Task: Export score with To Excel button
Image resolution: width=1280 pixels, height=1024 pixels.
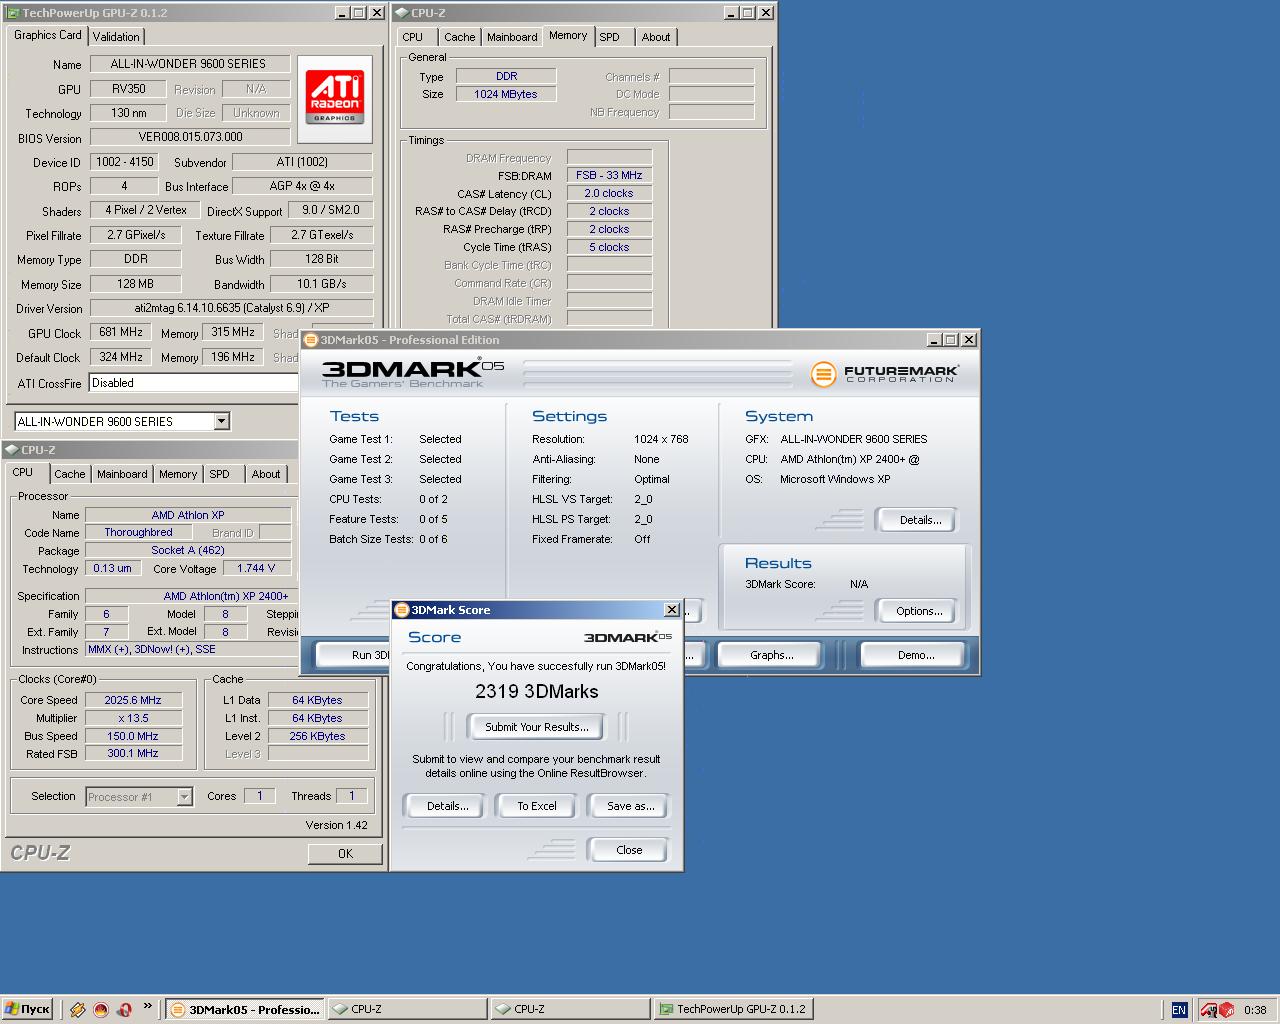Action: coord(537,806)
